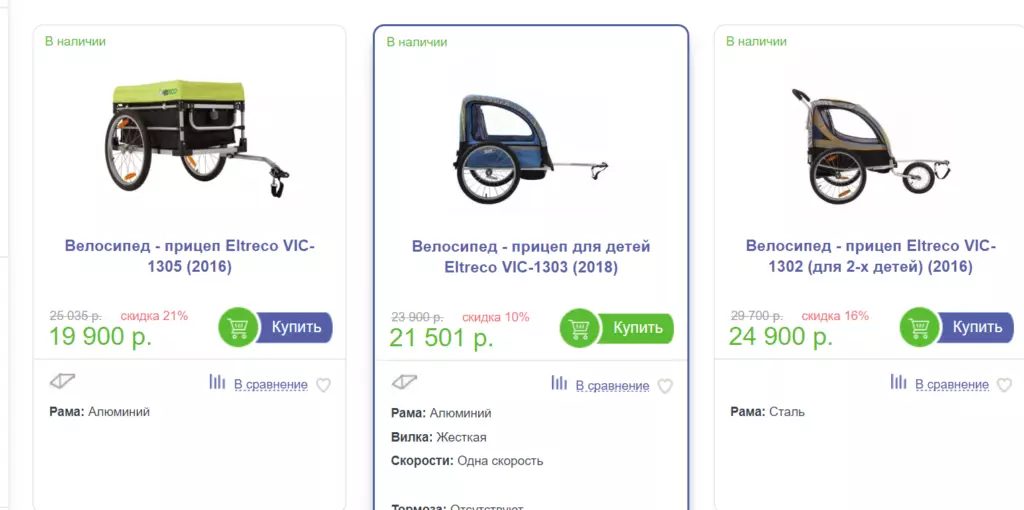Buy the Eltreco VIC-1302 with Купить

[x=977, y=327]
